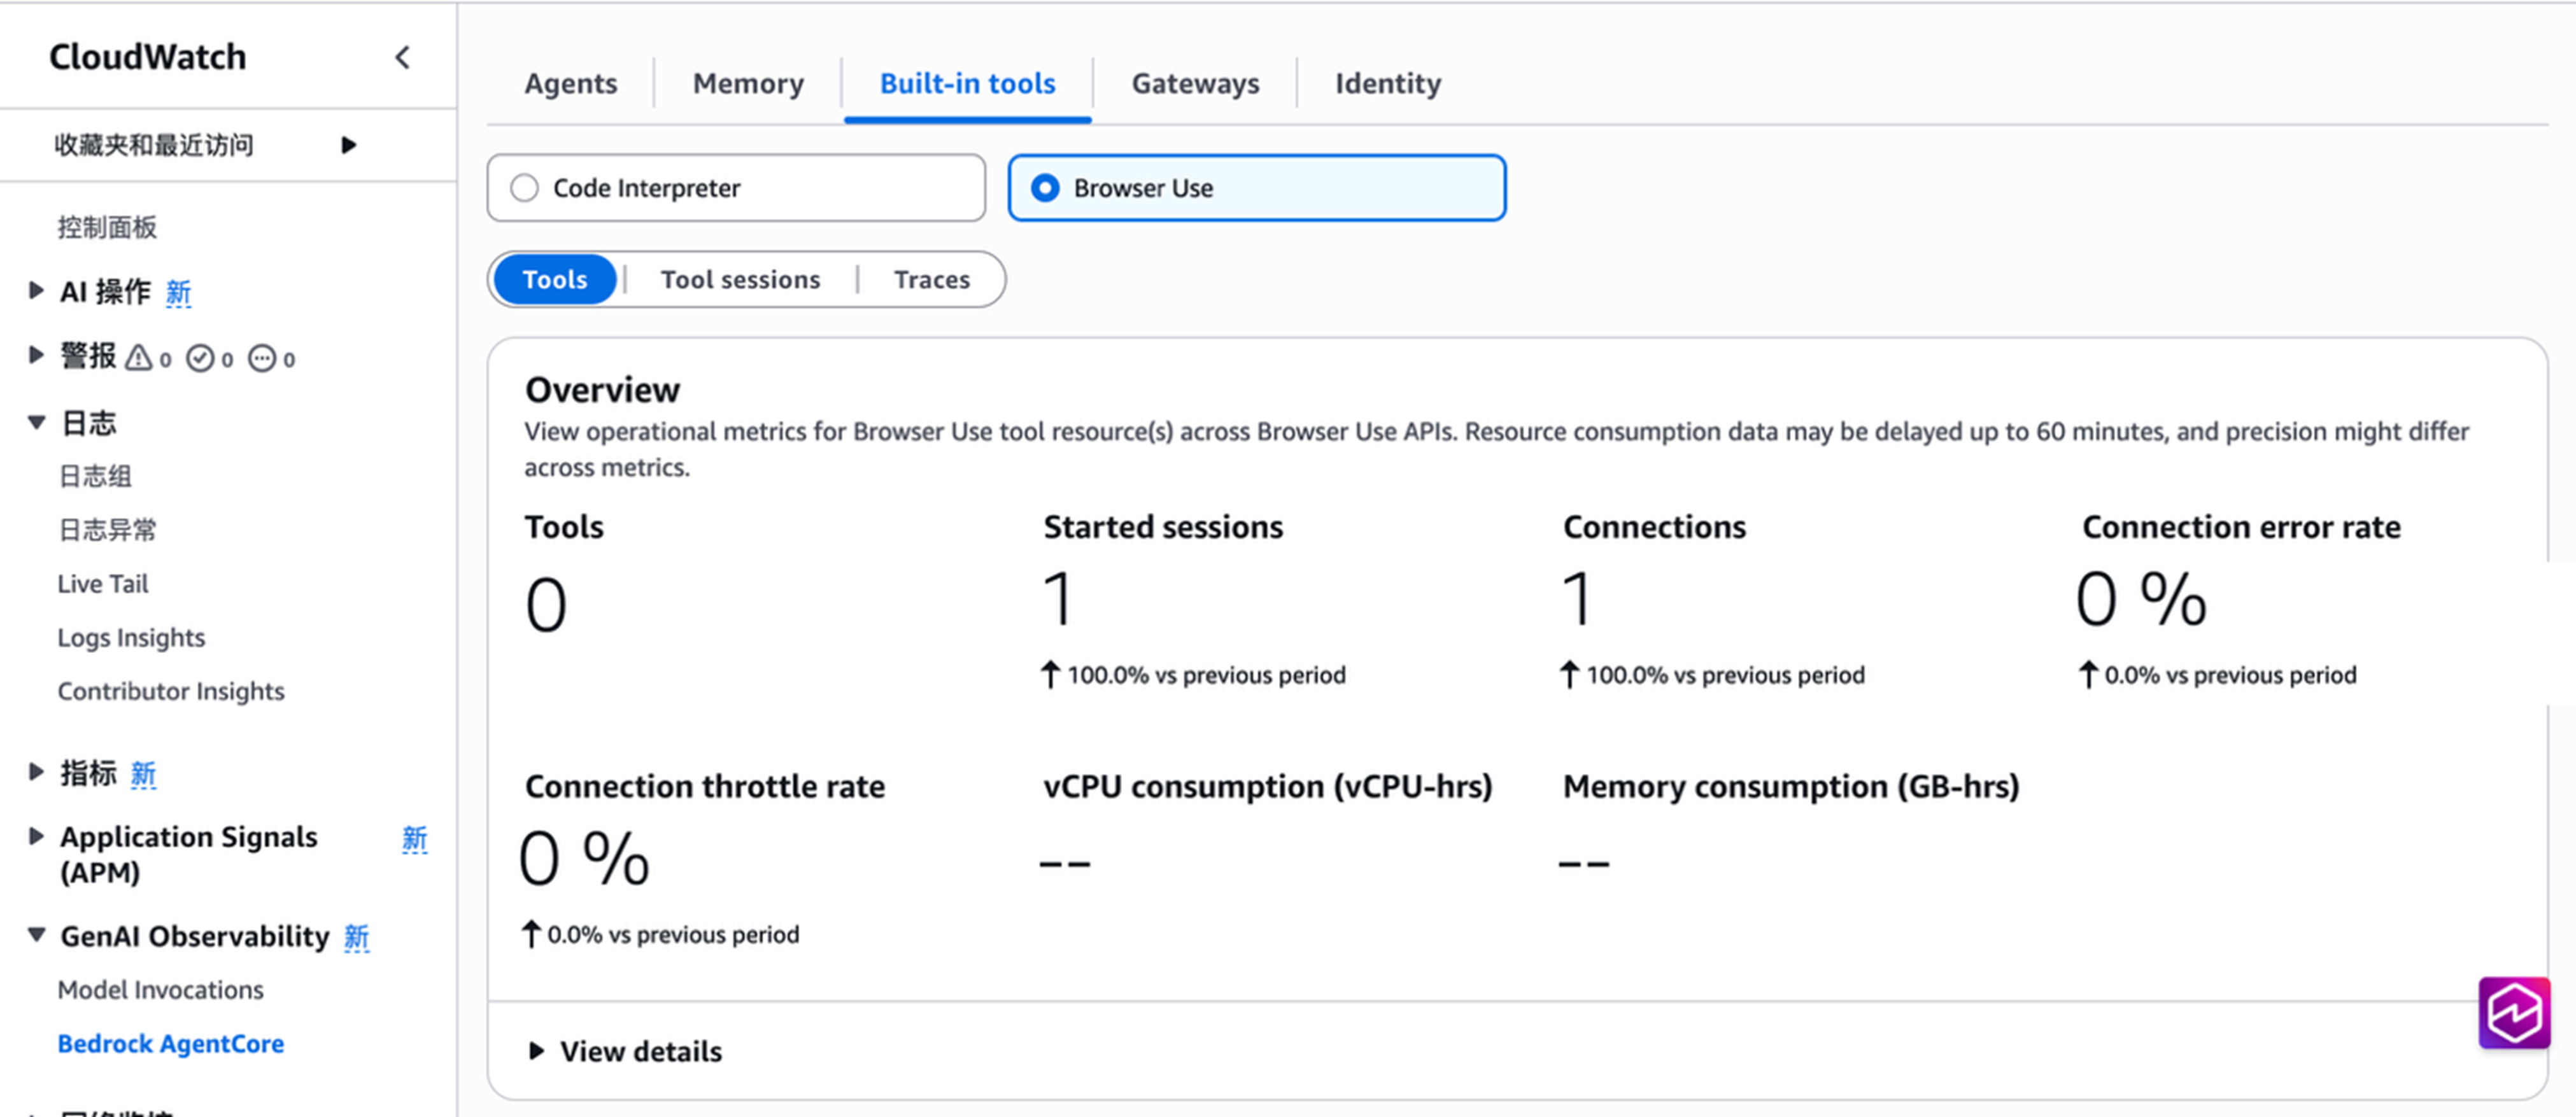
Task: Select the Browser Use radio option
Action: 1045,188
